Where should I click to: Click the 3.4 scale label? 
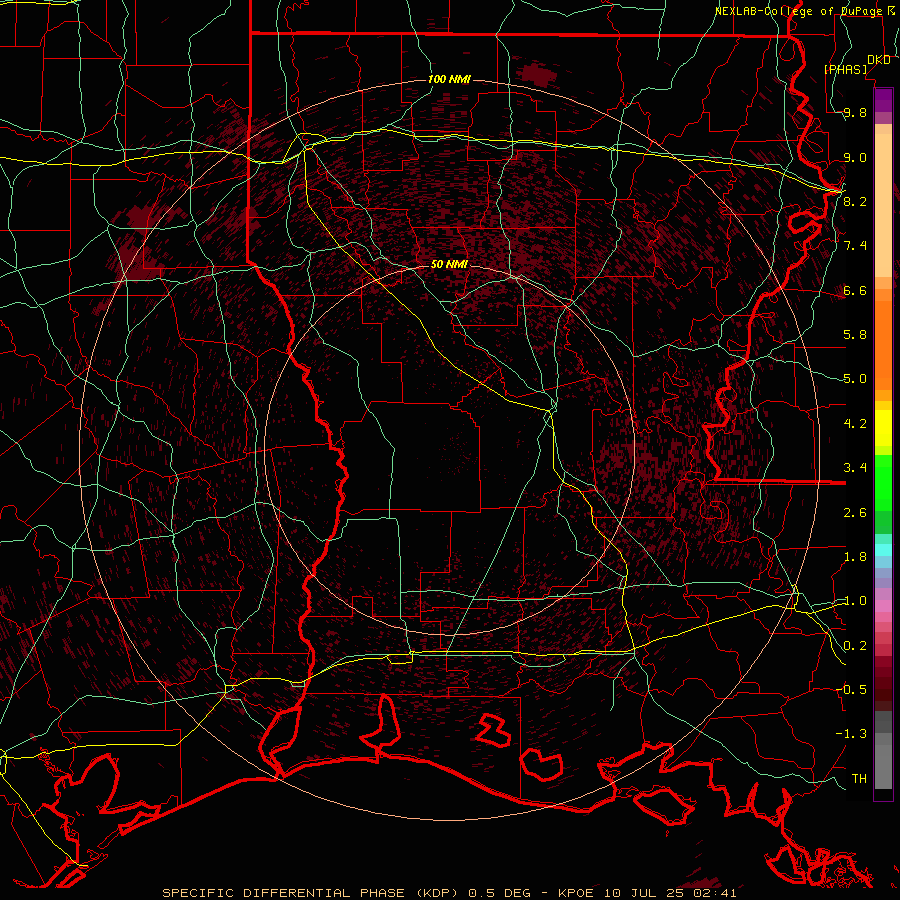pos(855,468)
